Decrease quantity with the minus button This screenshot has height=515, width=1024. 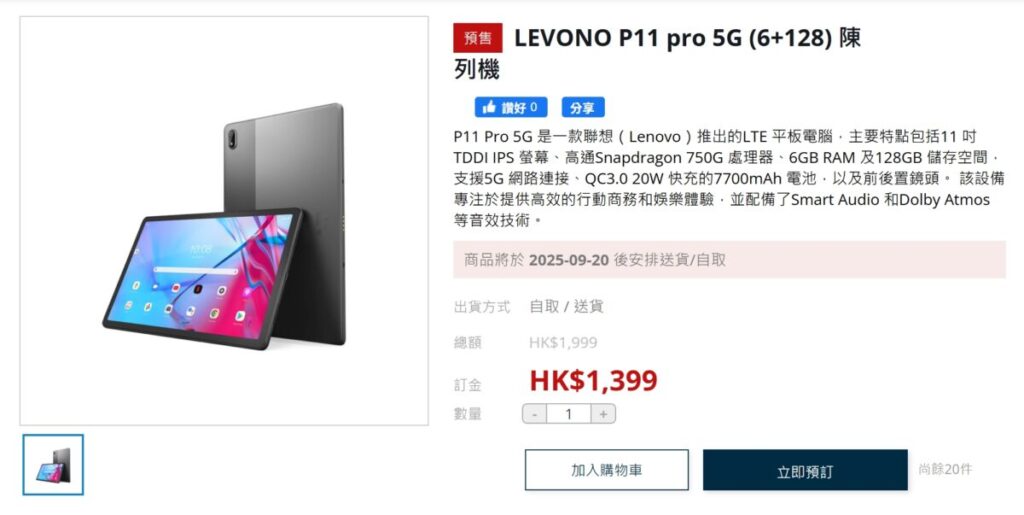click(x=535, y=414)
